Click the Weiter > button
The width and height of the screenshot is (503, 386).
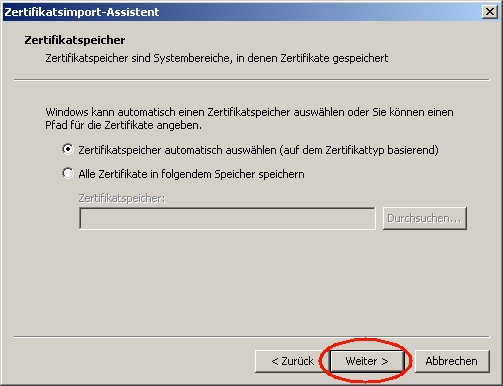(x=367, y=361)
